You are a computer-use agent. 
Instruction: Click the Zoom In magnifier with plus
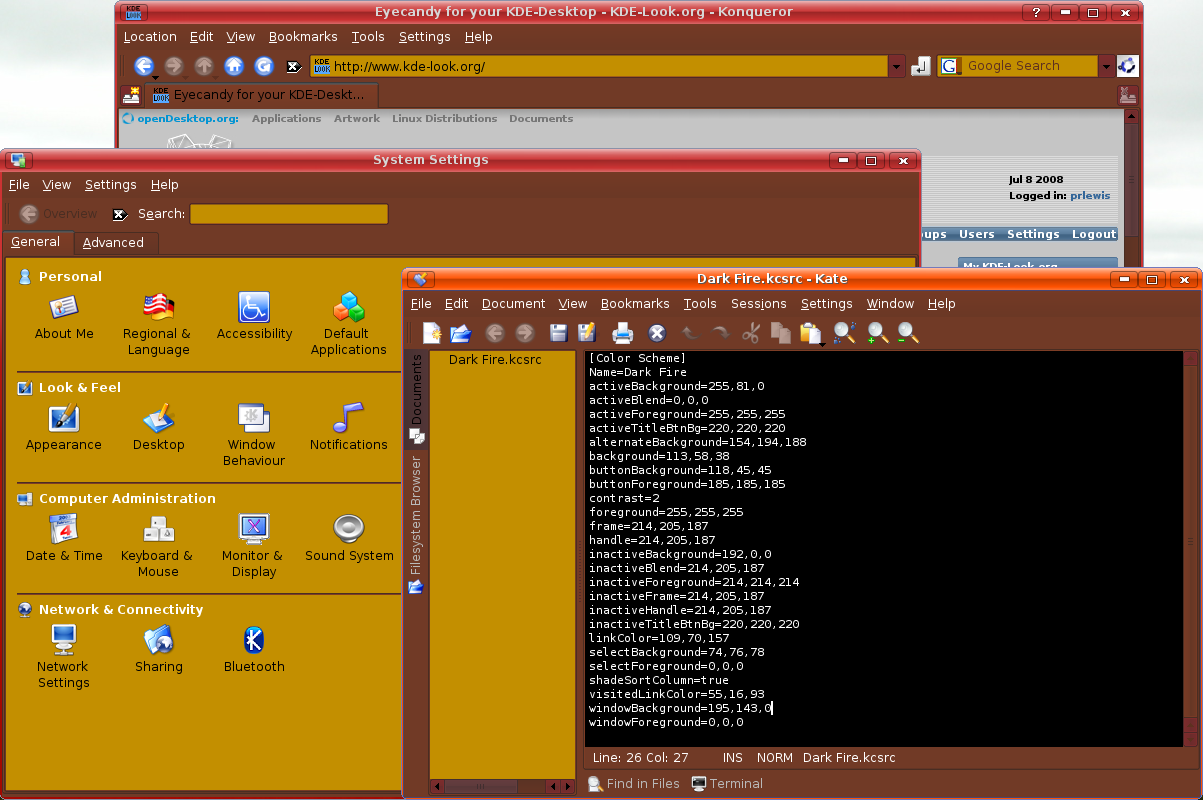[878, 333]
